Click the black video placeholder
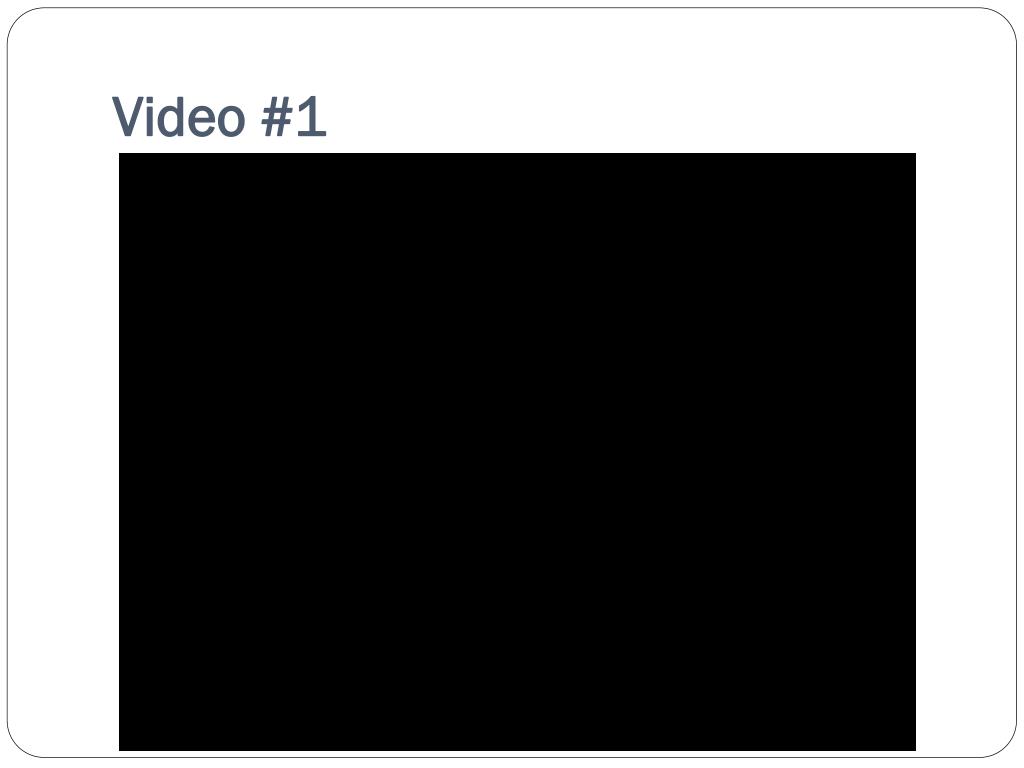 point(517,452)
